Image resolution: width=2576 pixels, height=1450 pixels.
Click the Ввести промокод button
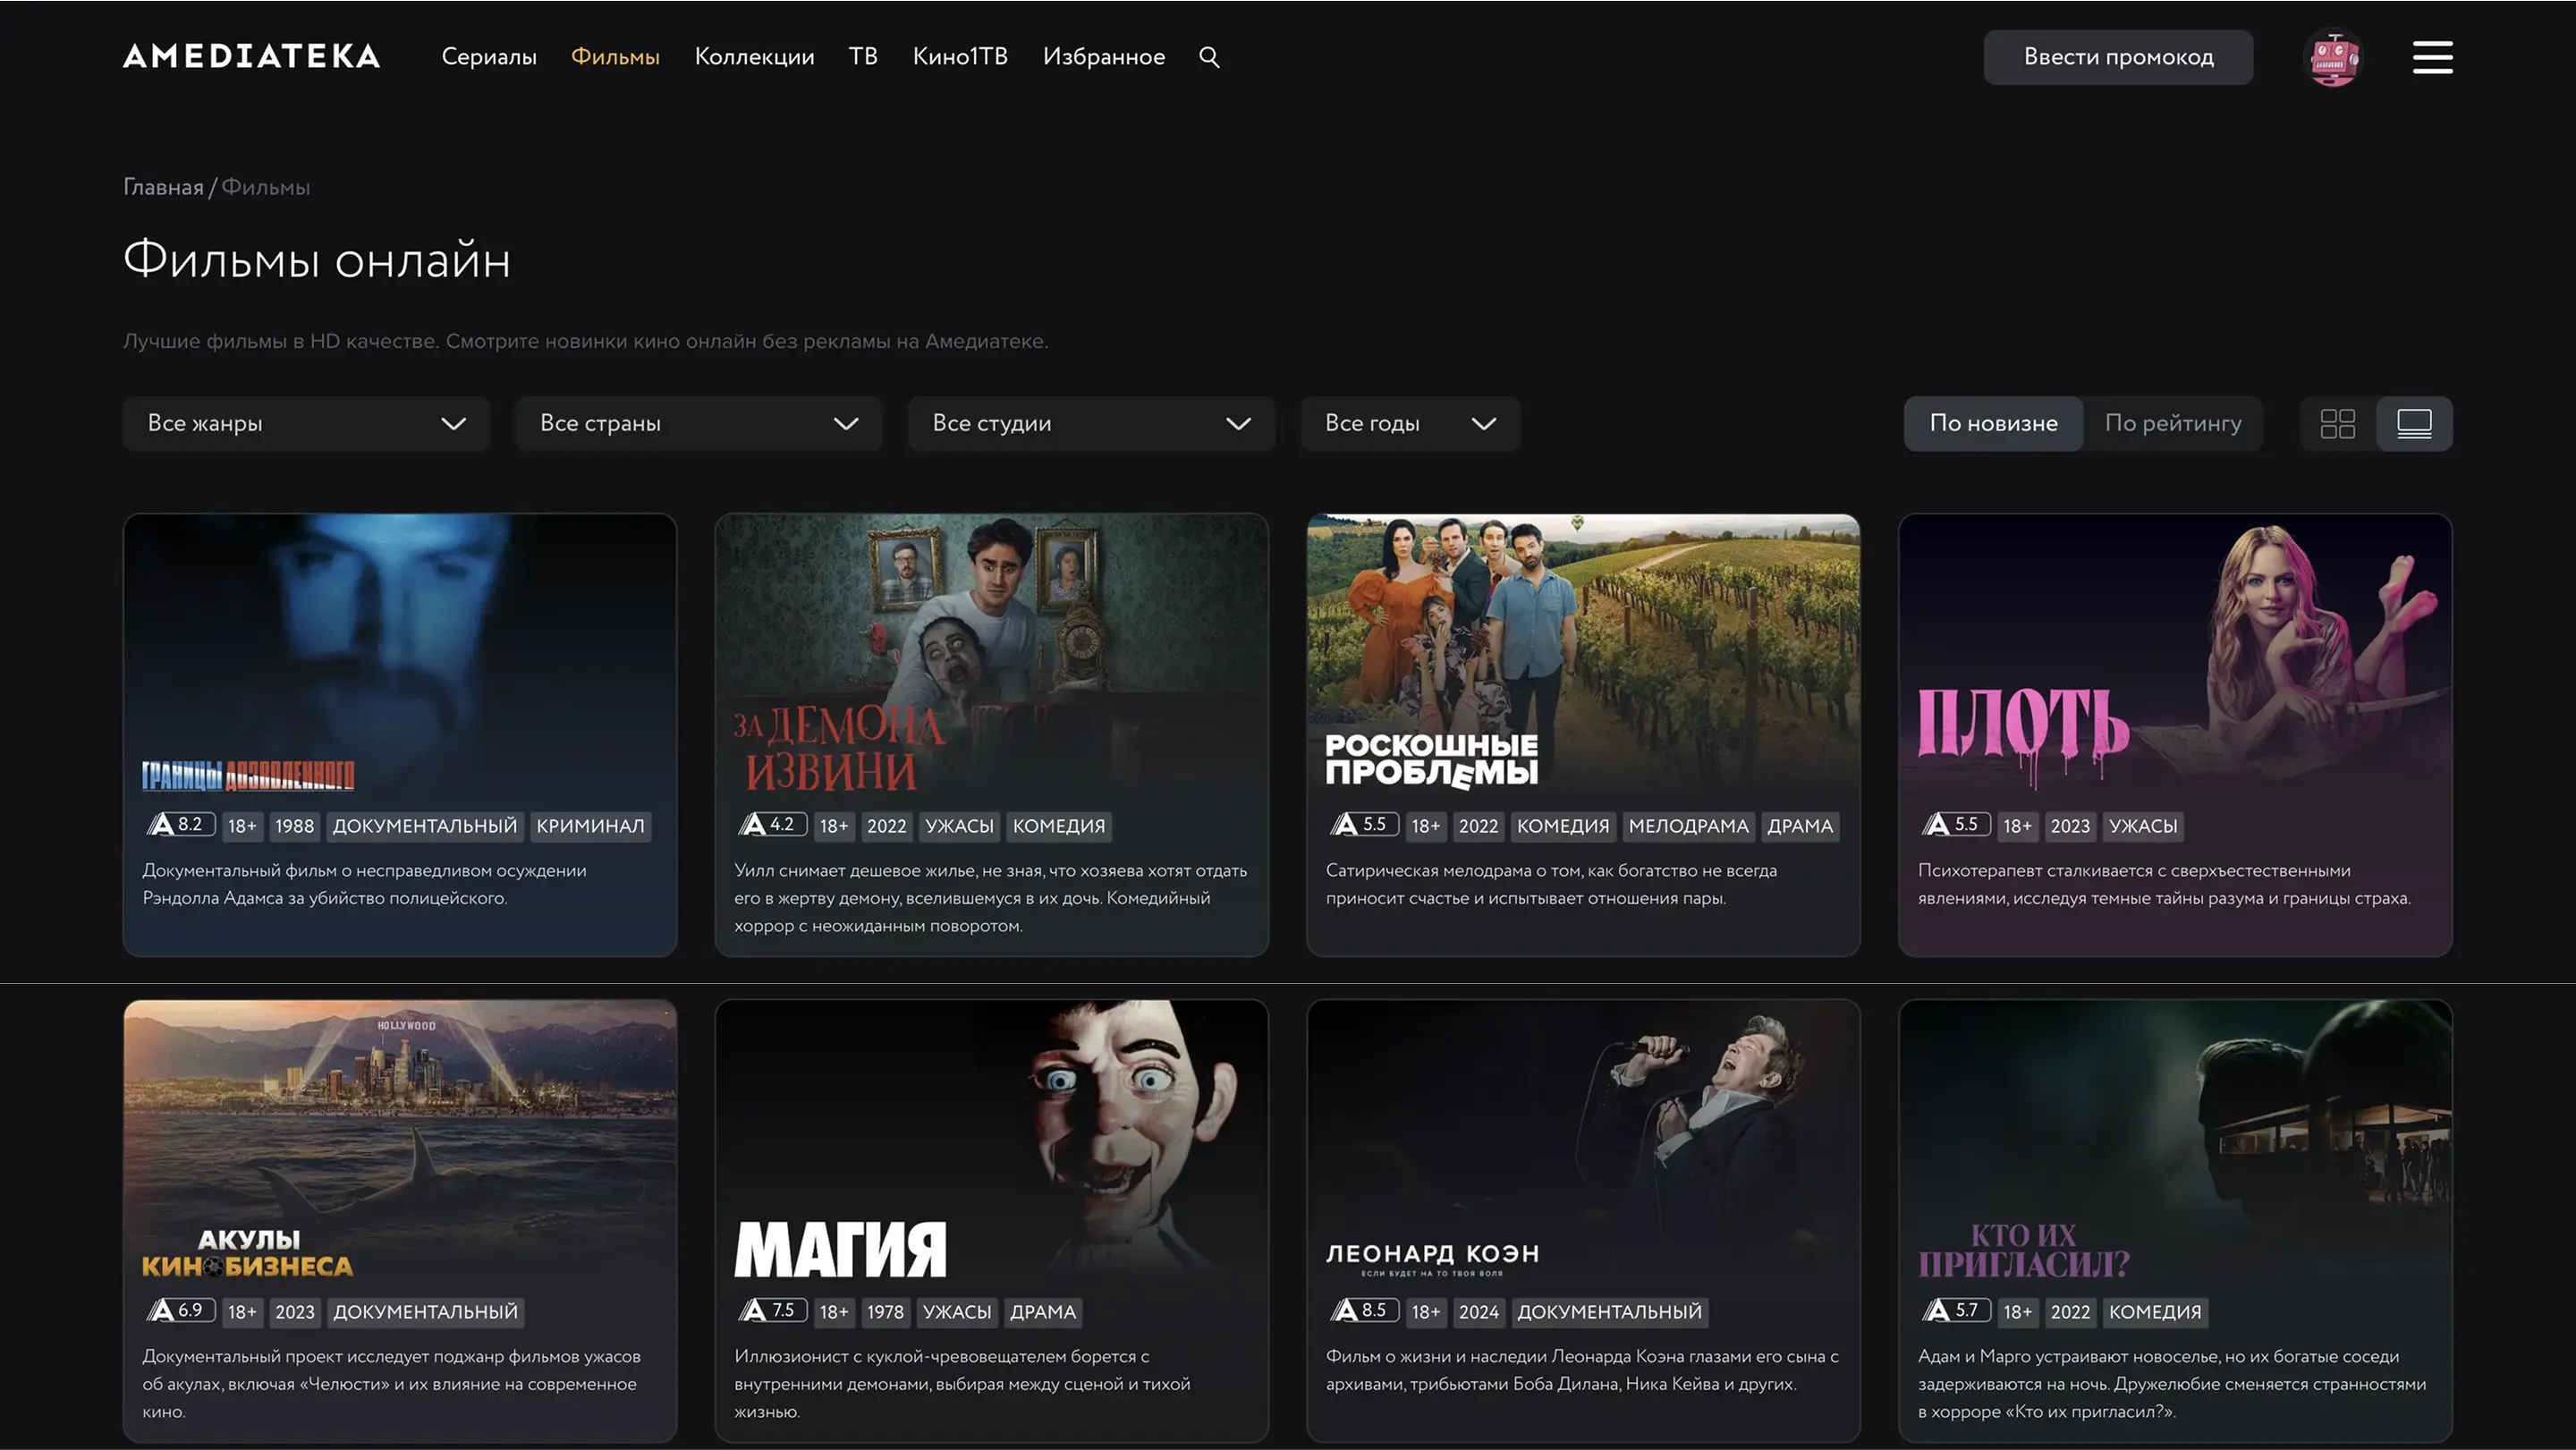pos(2118,57)
